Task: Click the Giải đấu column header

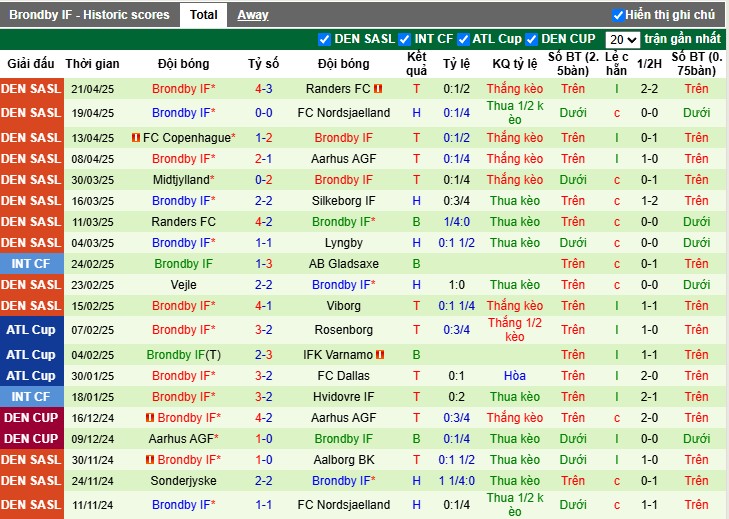Action: click(x=31, y=64)
